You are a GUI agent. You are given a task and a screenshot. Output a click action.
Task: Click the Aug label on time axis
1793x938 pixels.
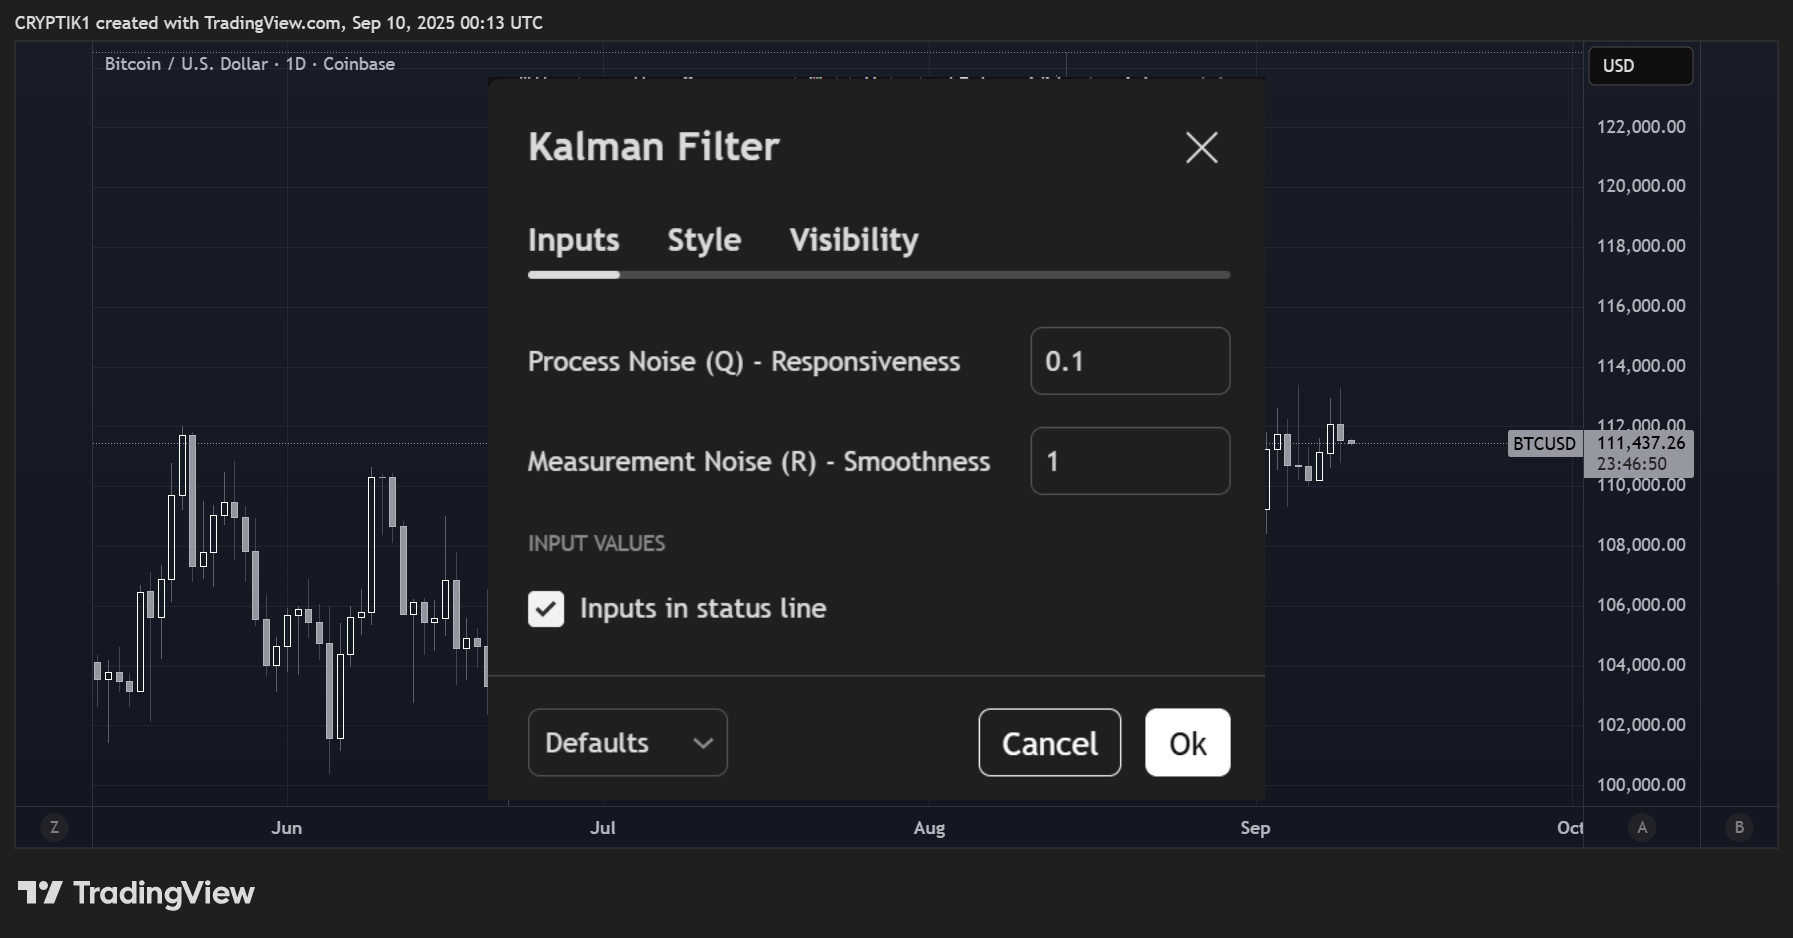click(x=929, y=828)
